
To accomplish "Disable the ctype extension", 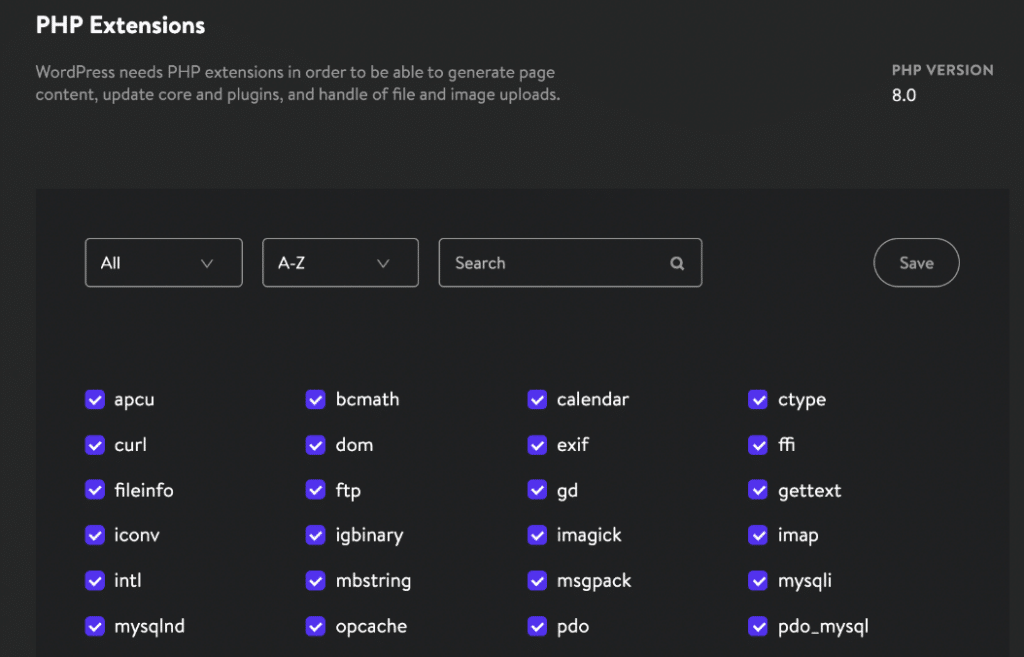I will point(758,399).
